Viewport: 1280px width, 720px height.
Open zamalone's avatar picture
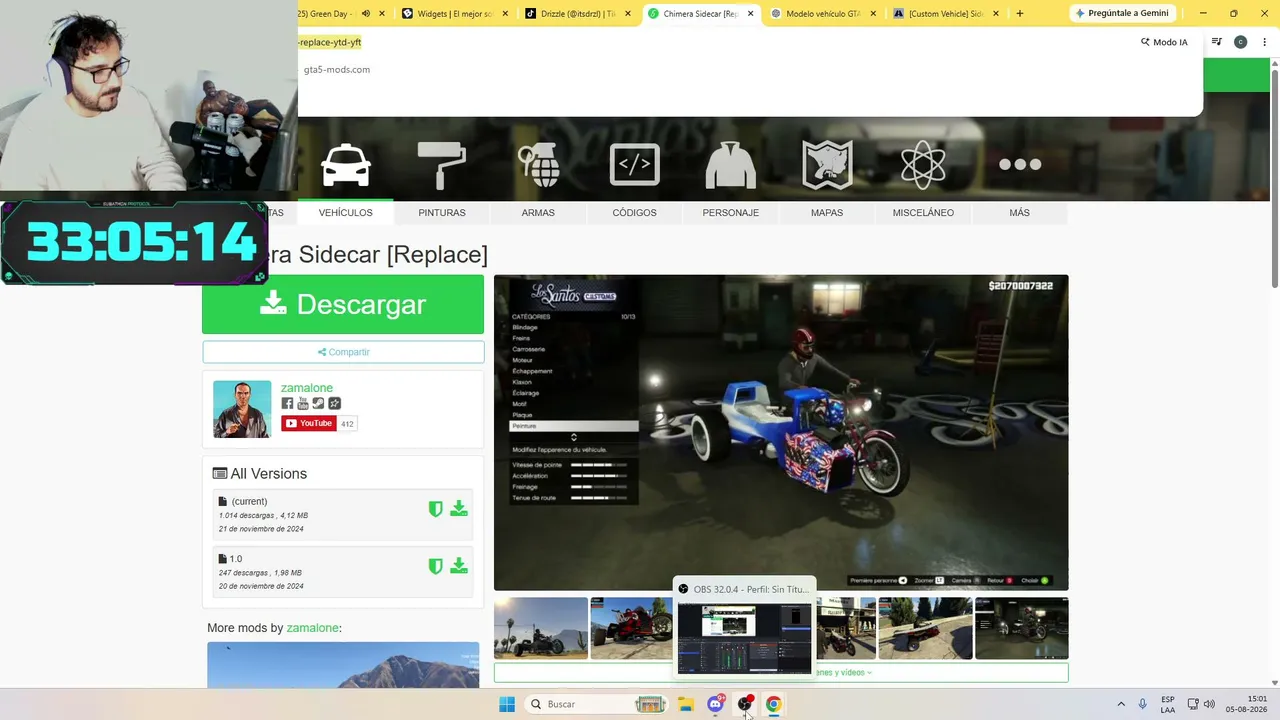click(x=242, y=409)
